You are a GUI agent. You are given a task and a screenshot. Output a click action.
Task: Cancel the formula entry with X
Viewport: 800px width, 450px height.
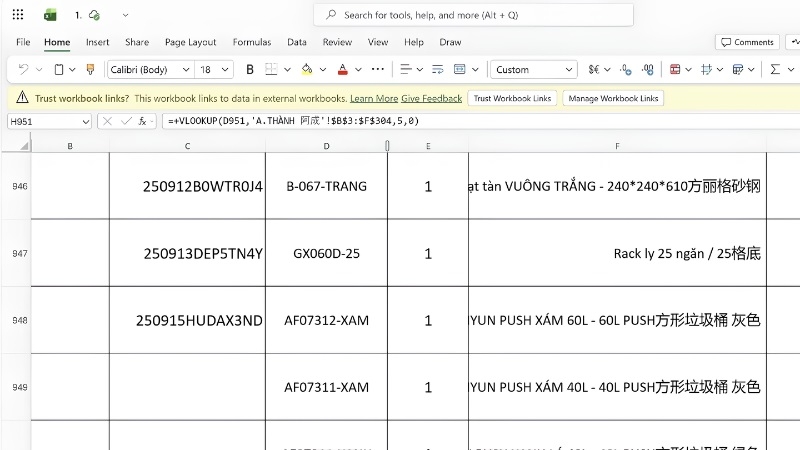coord(107,121)
